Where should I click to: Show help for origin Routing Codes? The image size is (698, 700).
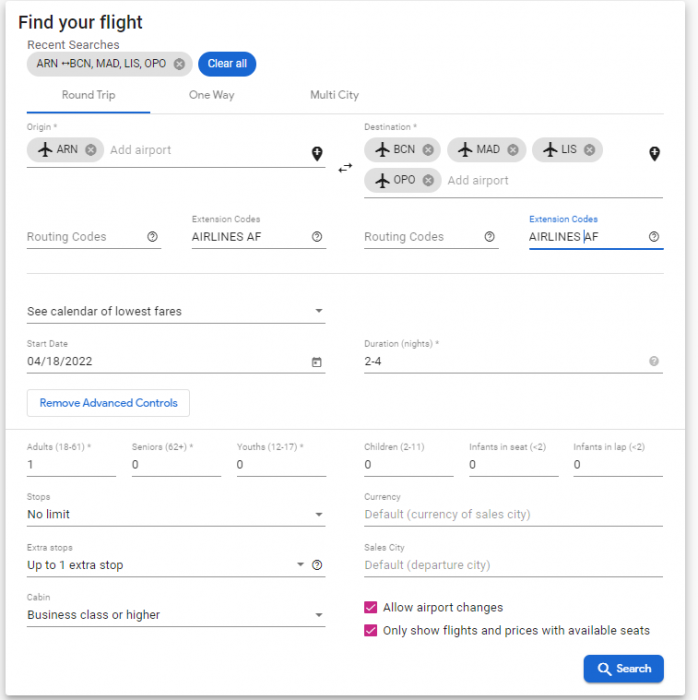click(153, 237)
